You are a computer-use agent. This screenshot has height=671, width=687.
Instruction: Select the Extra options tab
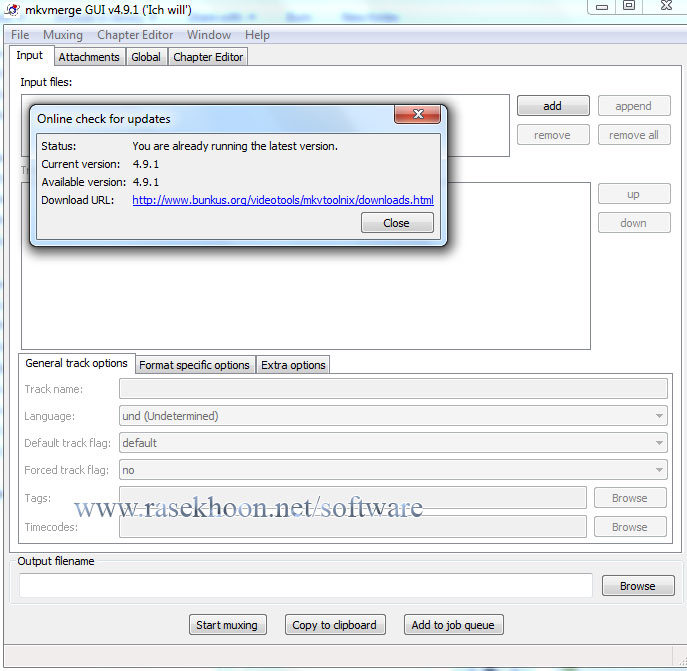[x=293, y=365]
